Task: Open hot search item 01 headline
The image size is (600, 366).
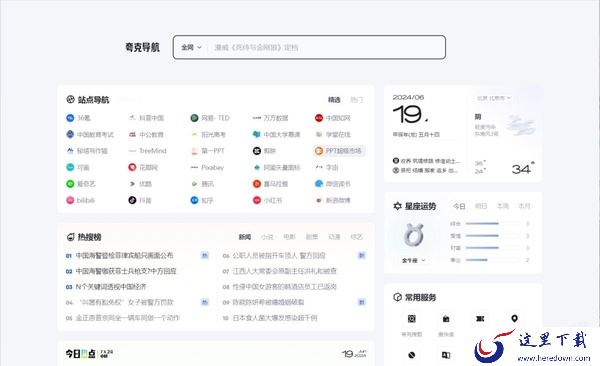Action: click(124, 255)
